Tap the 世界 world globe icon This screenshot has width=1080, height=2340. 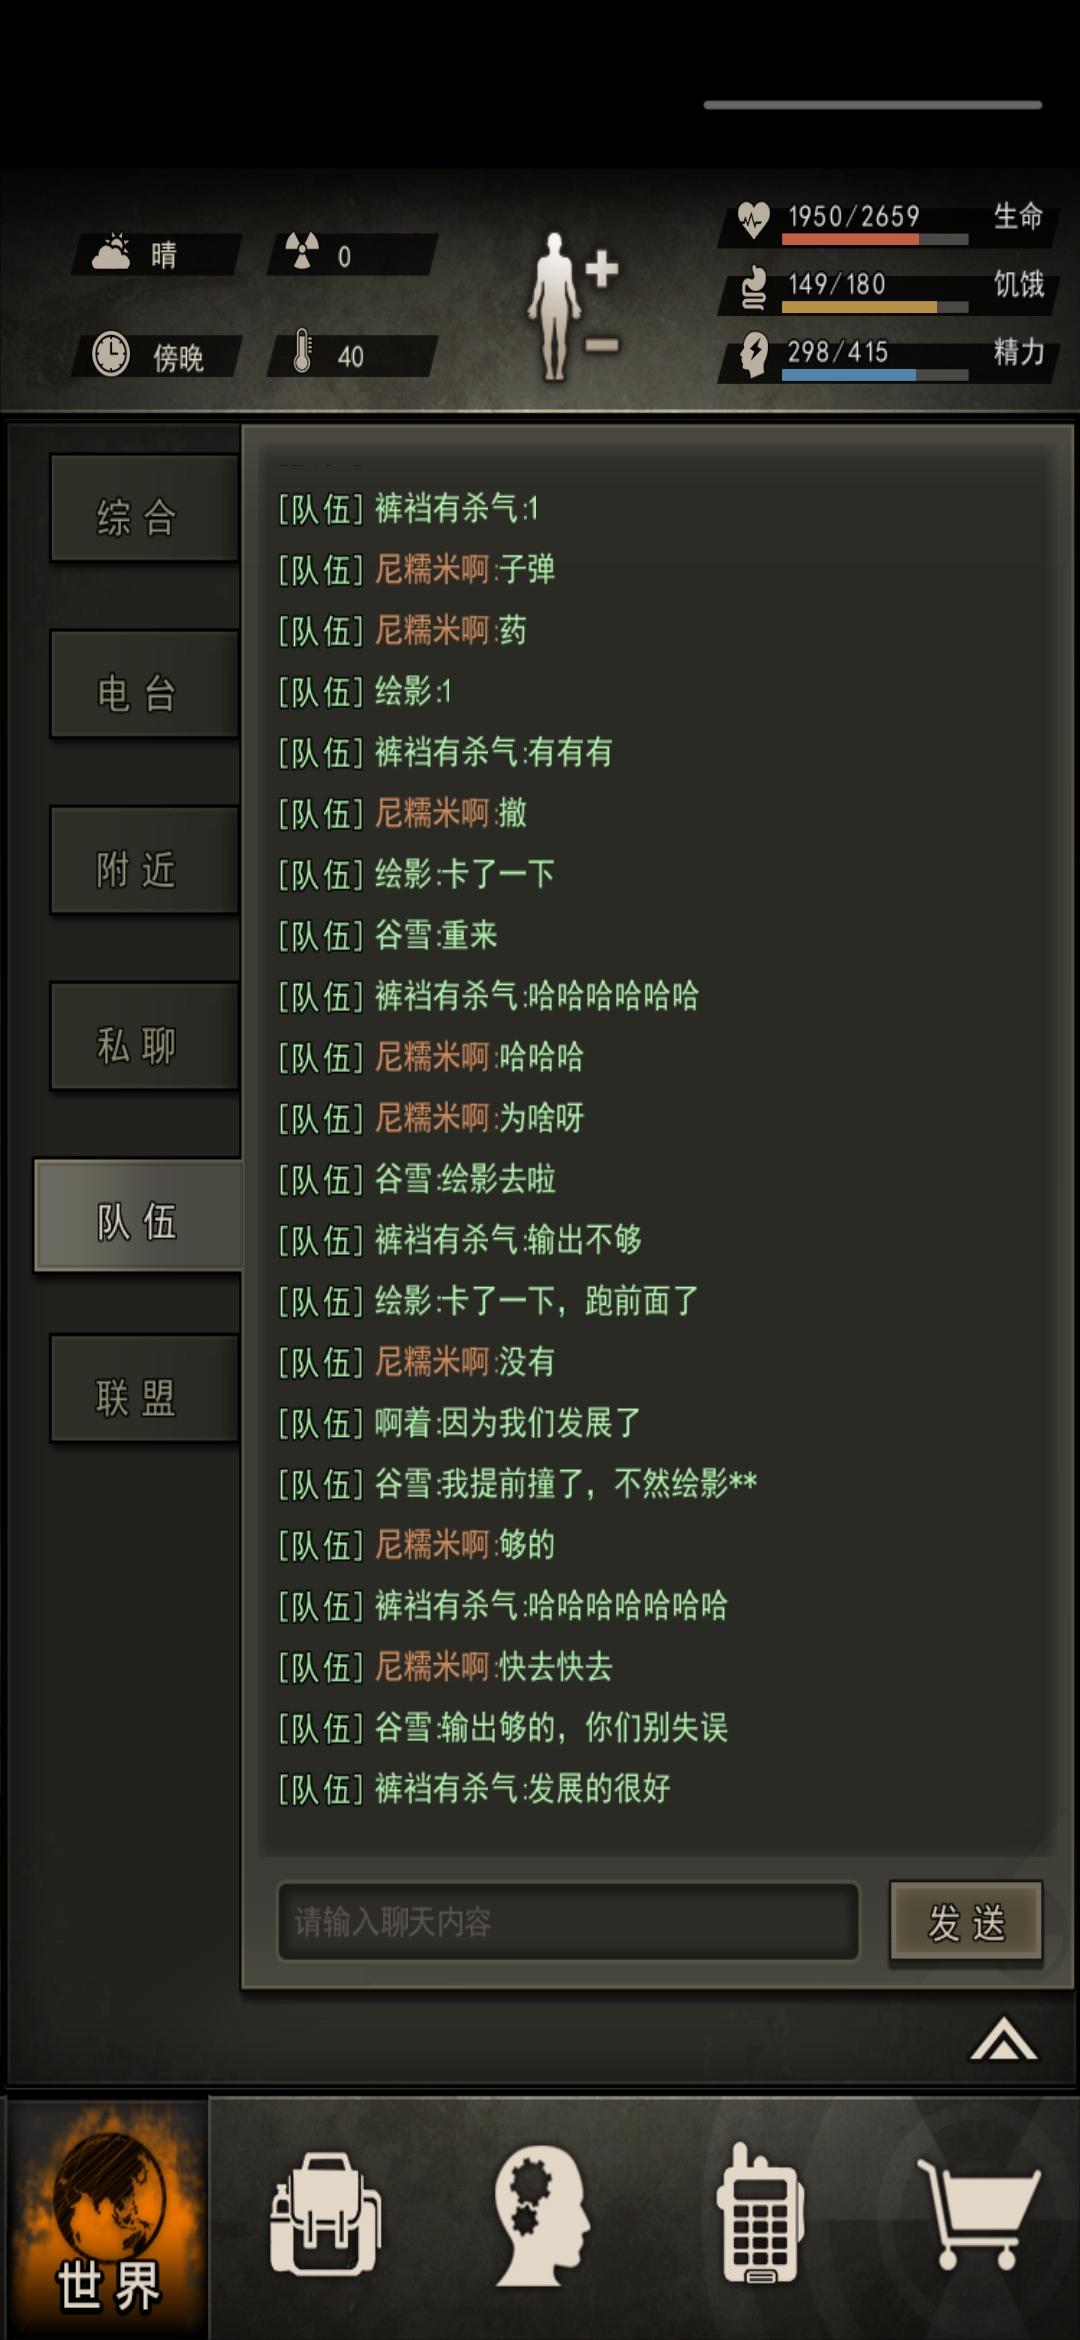pos(108,2218)
